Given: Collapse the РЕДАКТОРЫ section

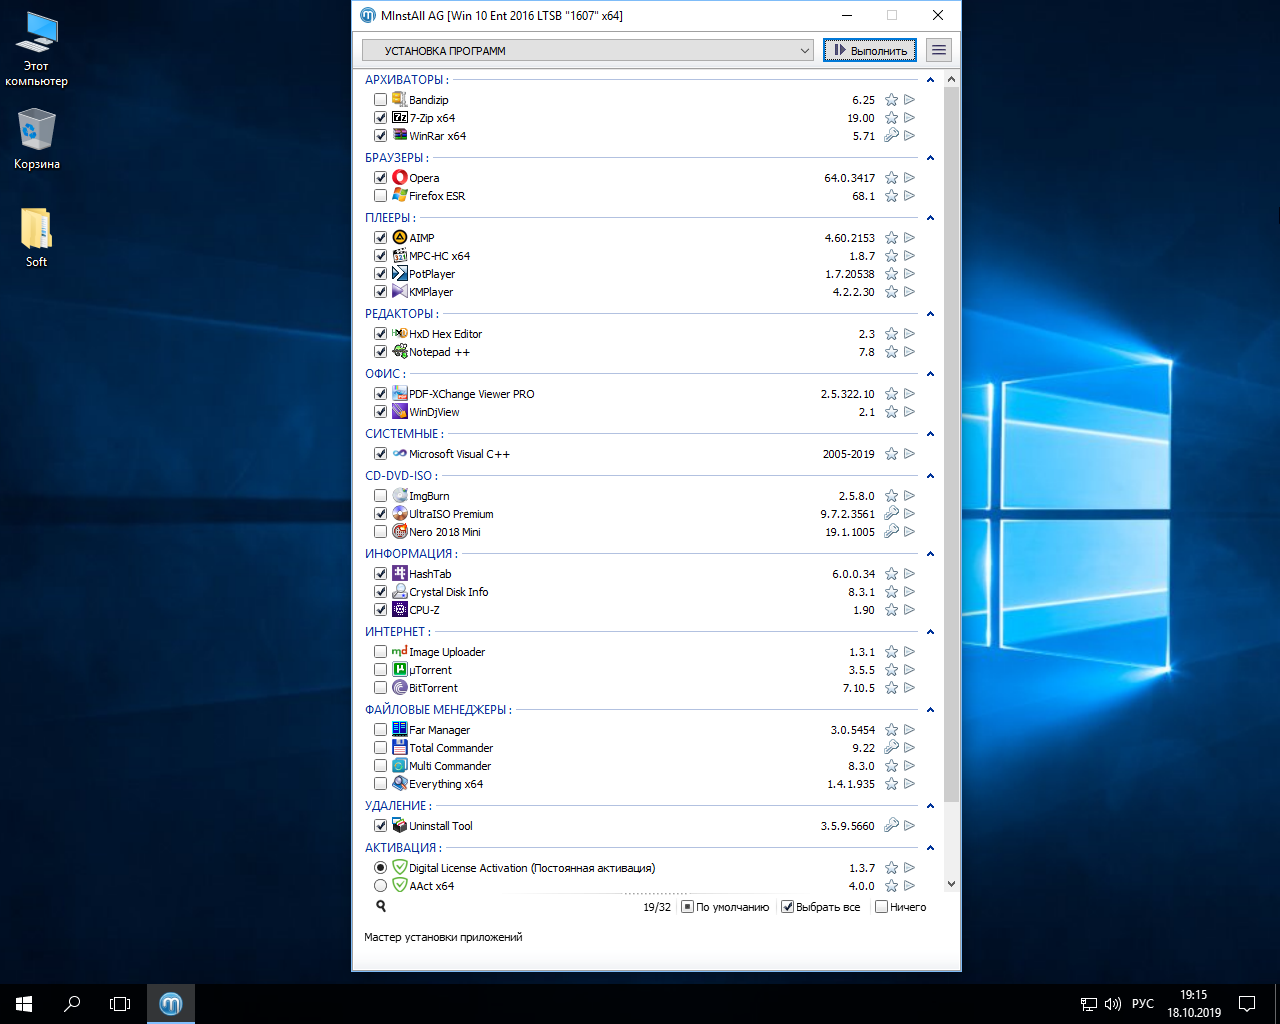Looking at the screenshot, I should [x=930, y=314].
